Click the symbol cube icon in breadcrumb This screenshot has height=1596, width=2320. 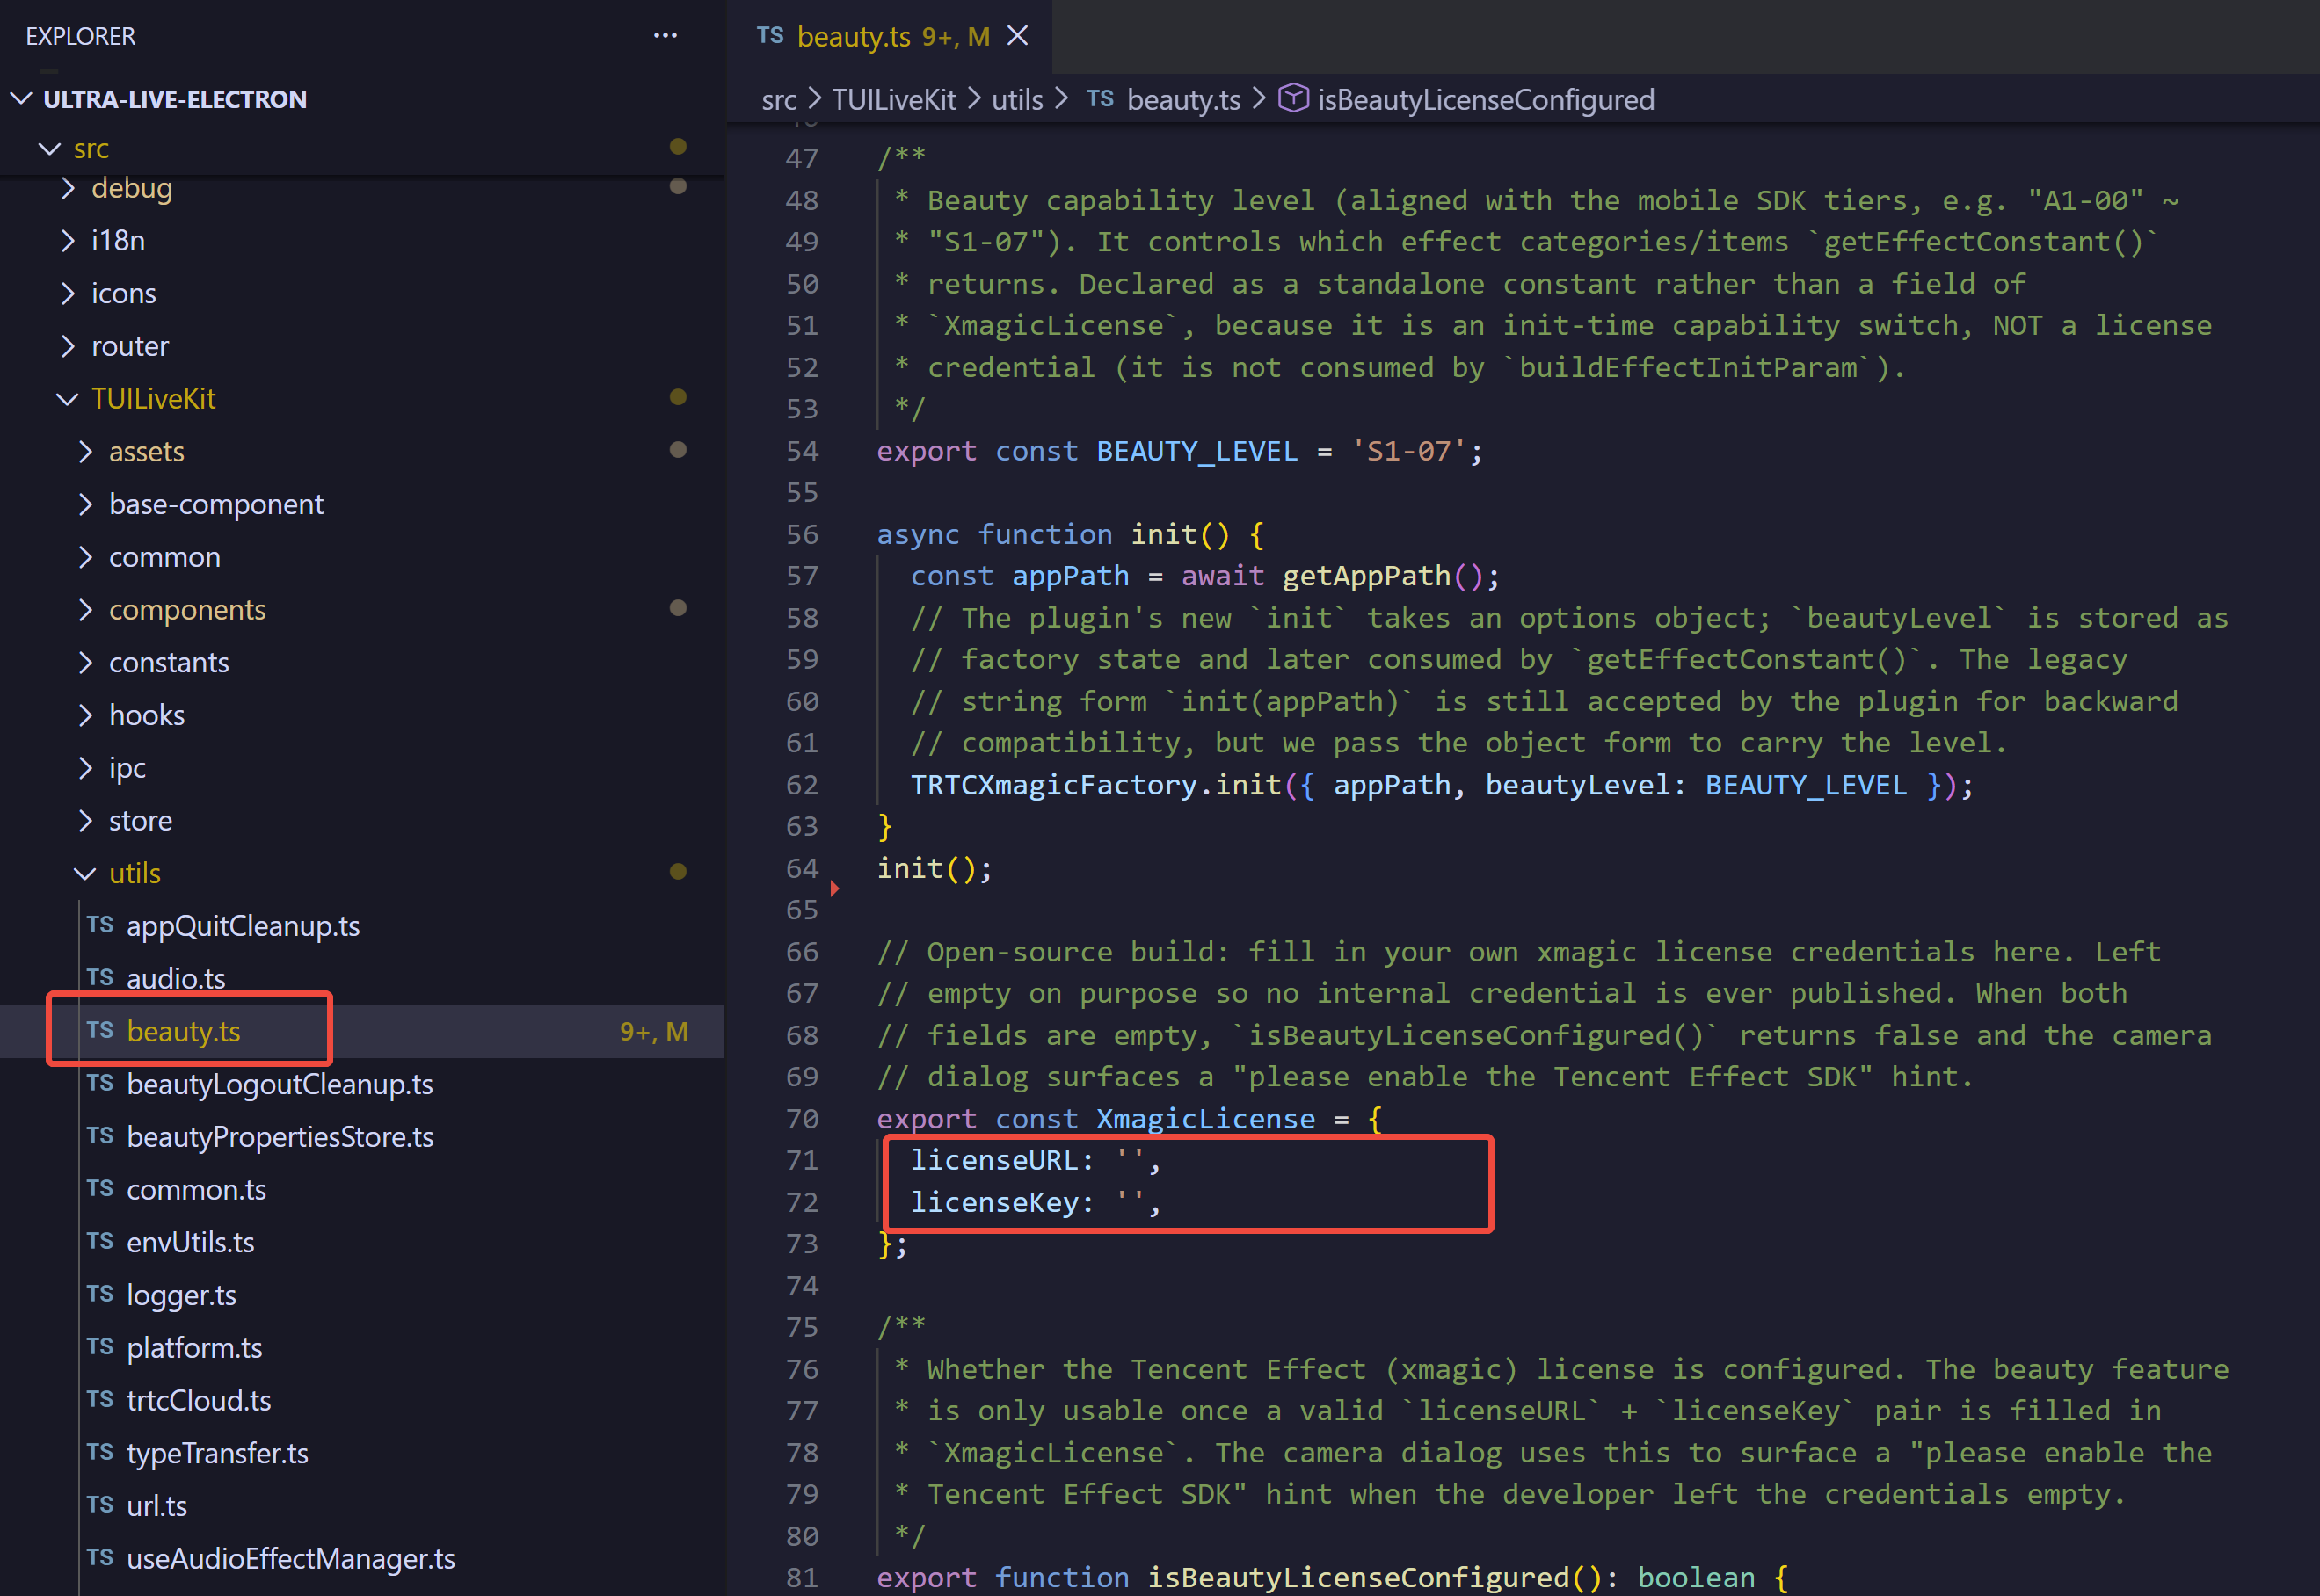[1293, 98]
